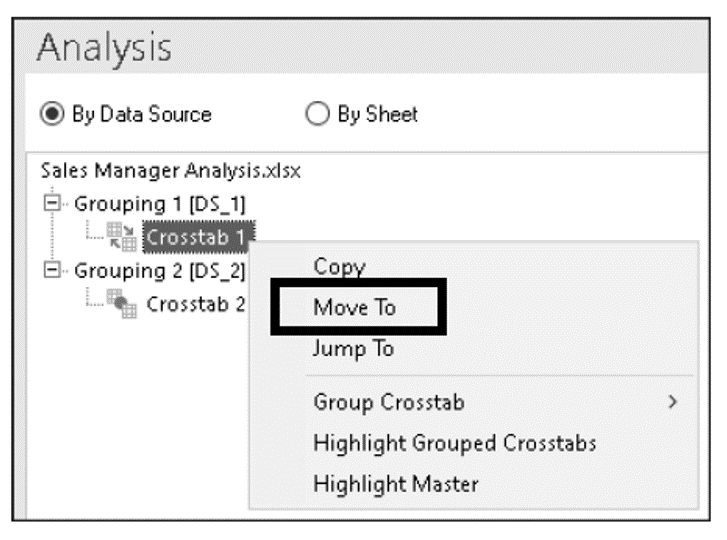Screen dimensions: 727x540
Task: Select Grouping 1 [DS_1] label
Action: pos(159,204)
